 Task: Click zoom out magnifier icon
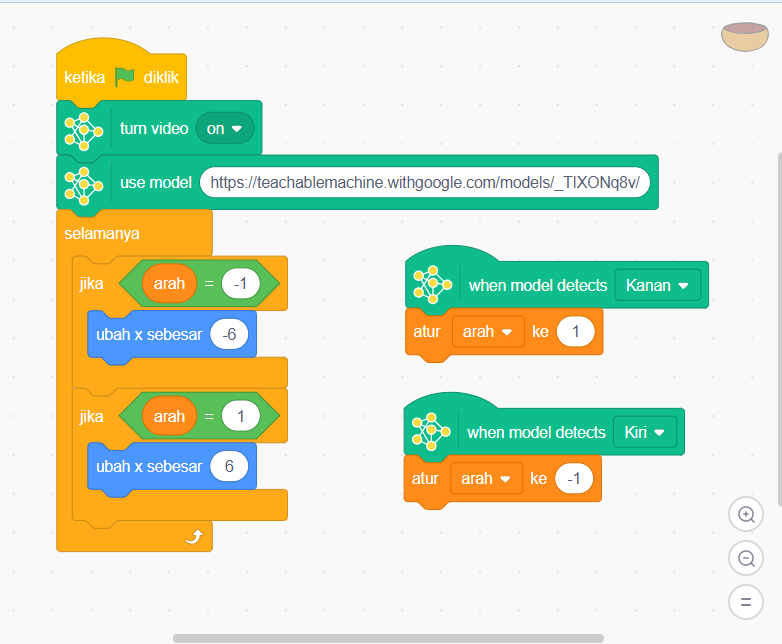point(745,558)
